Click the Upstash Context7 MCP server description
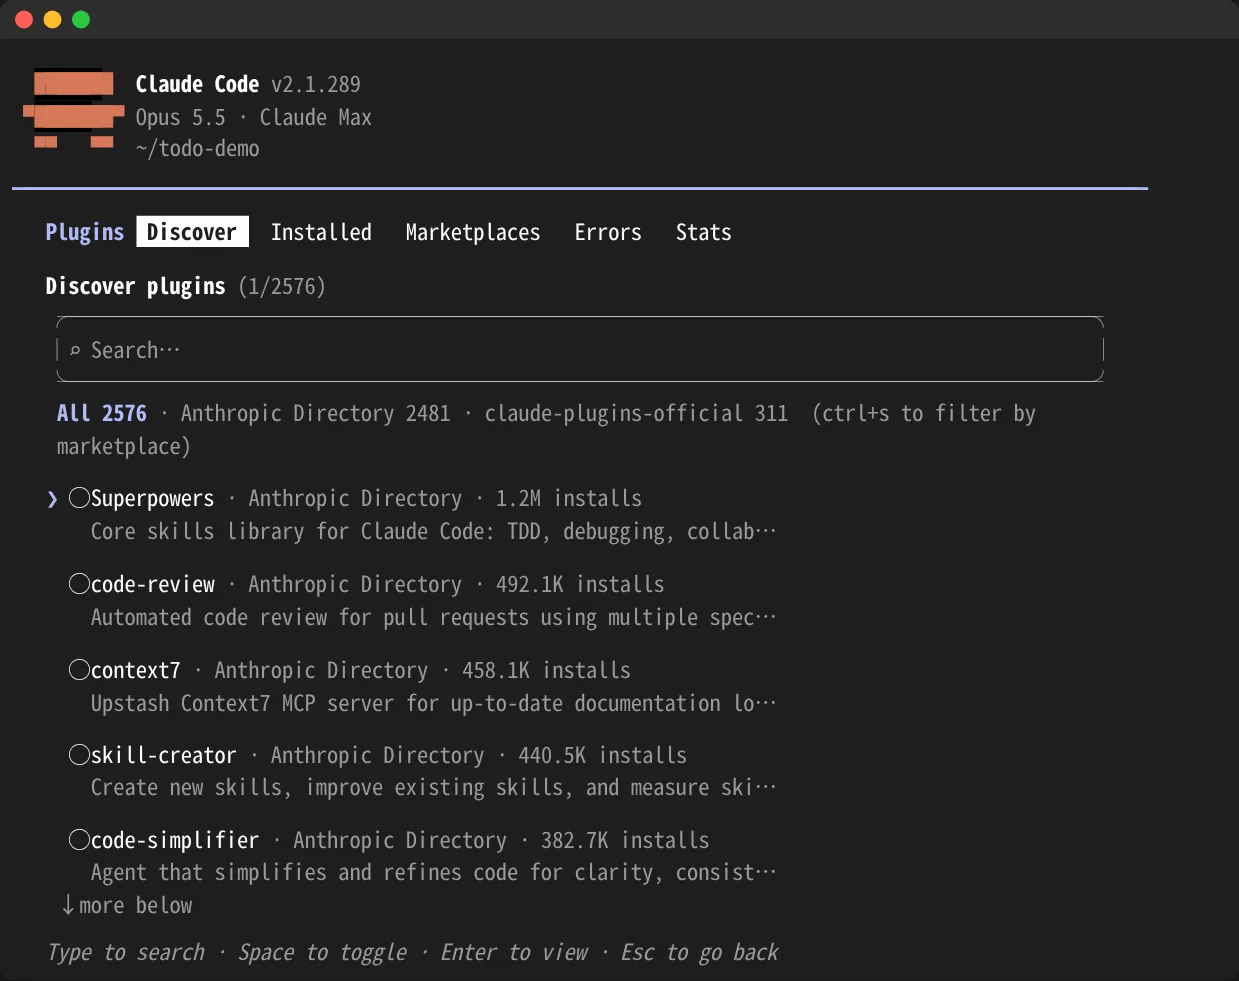1239x981 pixels. [433, 703]
